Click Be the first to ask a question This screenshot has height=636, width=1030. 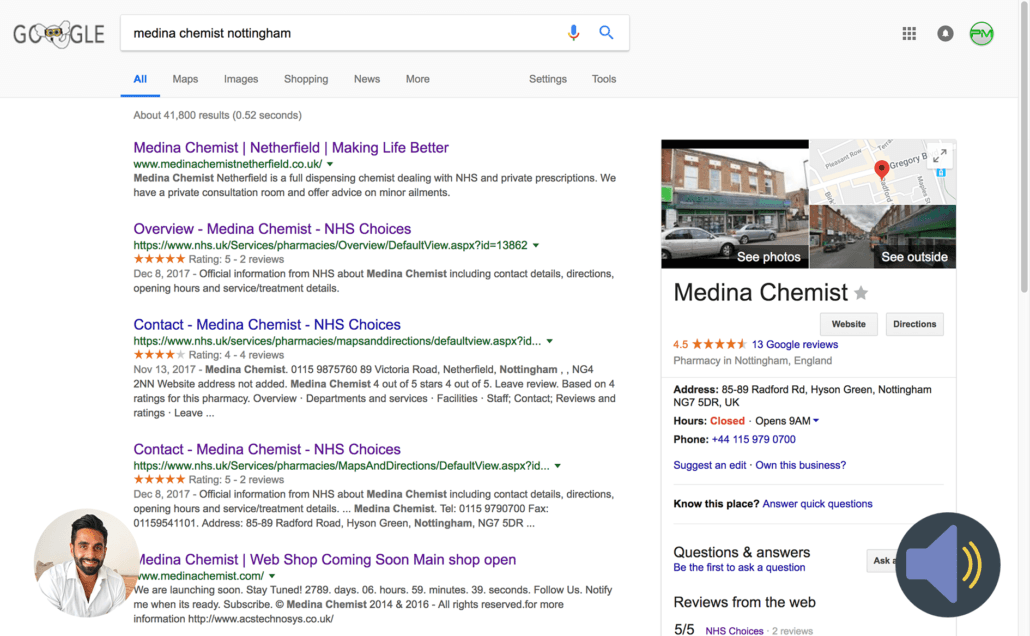(x=739, y=568)
